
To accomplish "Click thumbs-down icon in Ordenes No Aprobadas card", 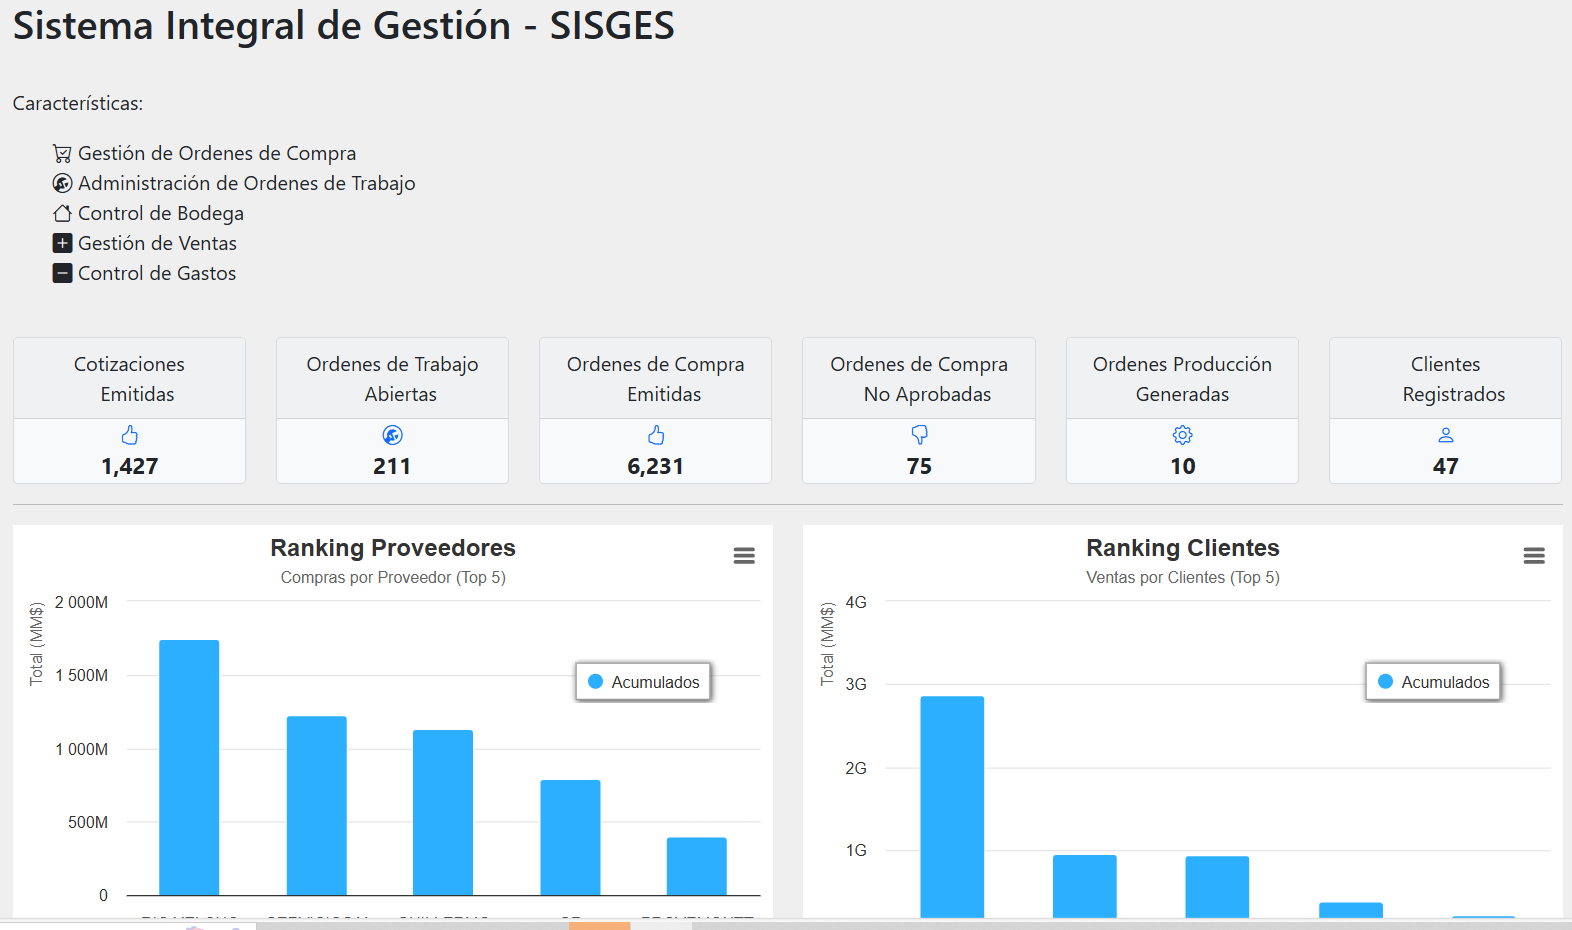I will pyautogui.click(x=919, y=435).
